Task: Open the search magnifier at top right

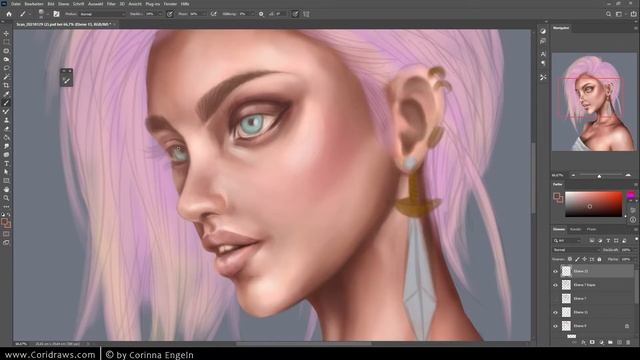Action: click(x=608, y=14)
